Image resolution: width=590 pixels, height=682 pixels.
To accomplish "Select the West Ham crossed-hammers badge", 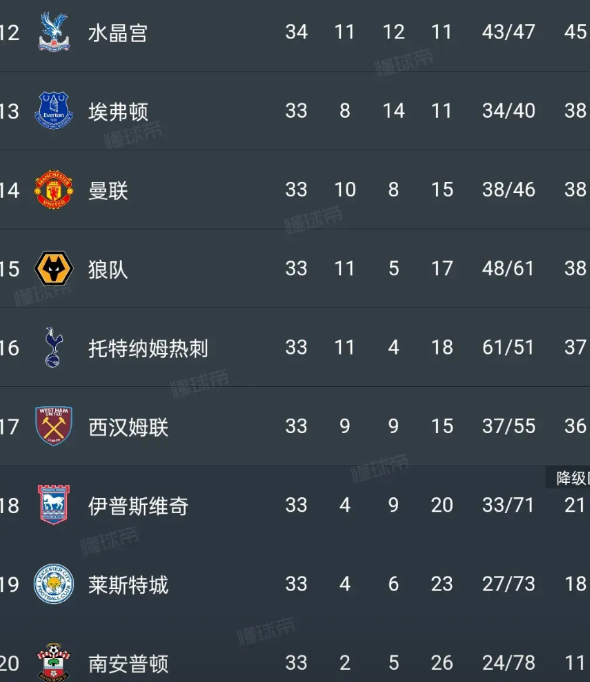I will coord(54,426).
